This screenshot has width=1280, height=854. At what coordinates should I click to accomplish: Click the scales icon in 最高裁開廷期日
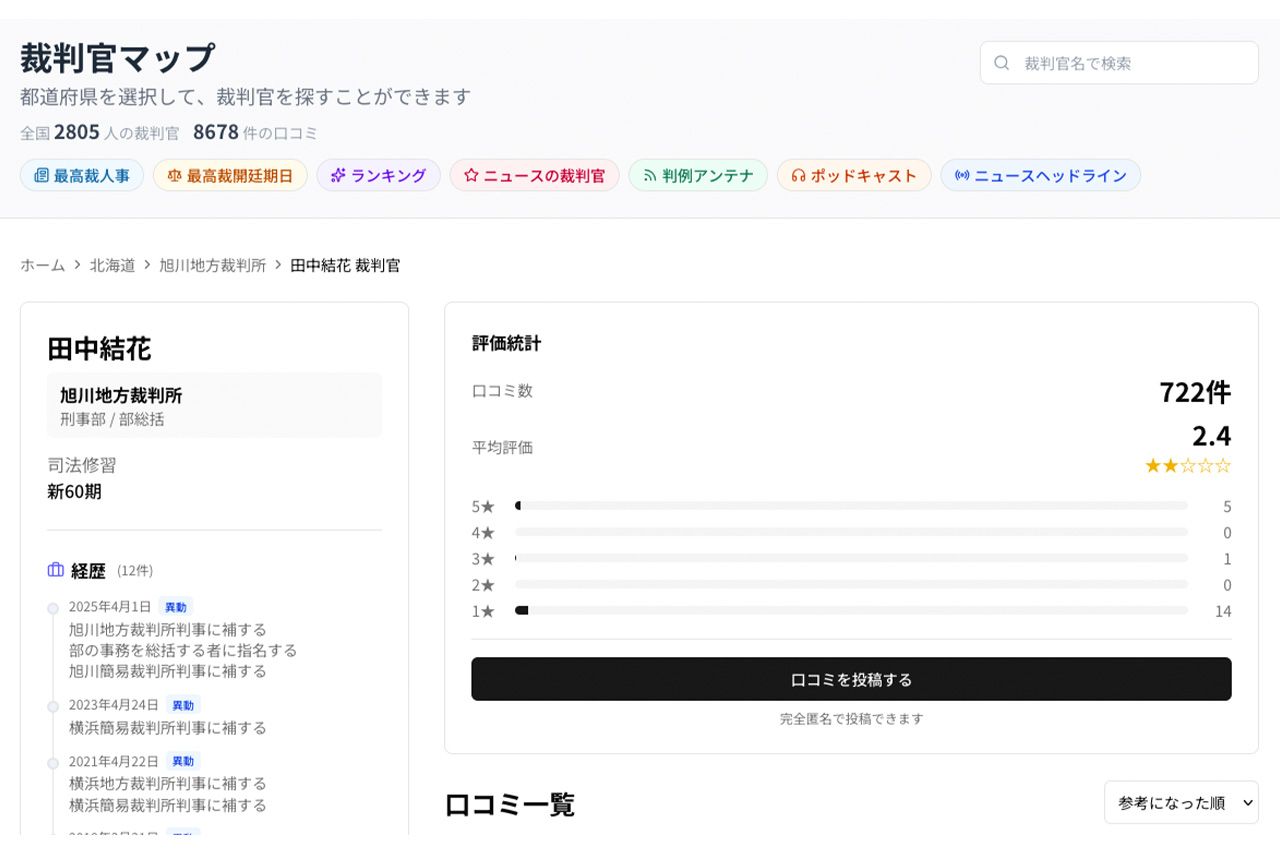pos(175,175)
